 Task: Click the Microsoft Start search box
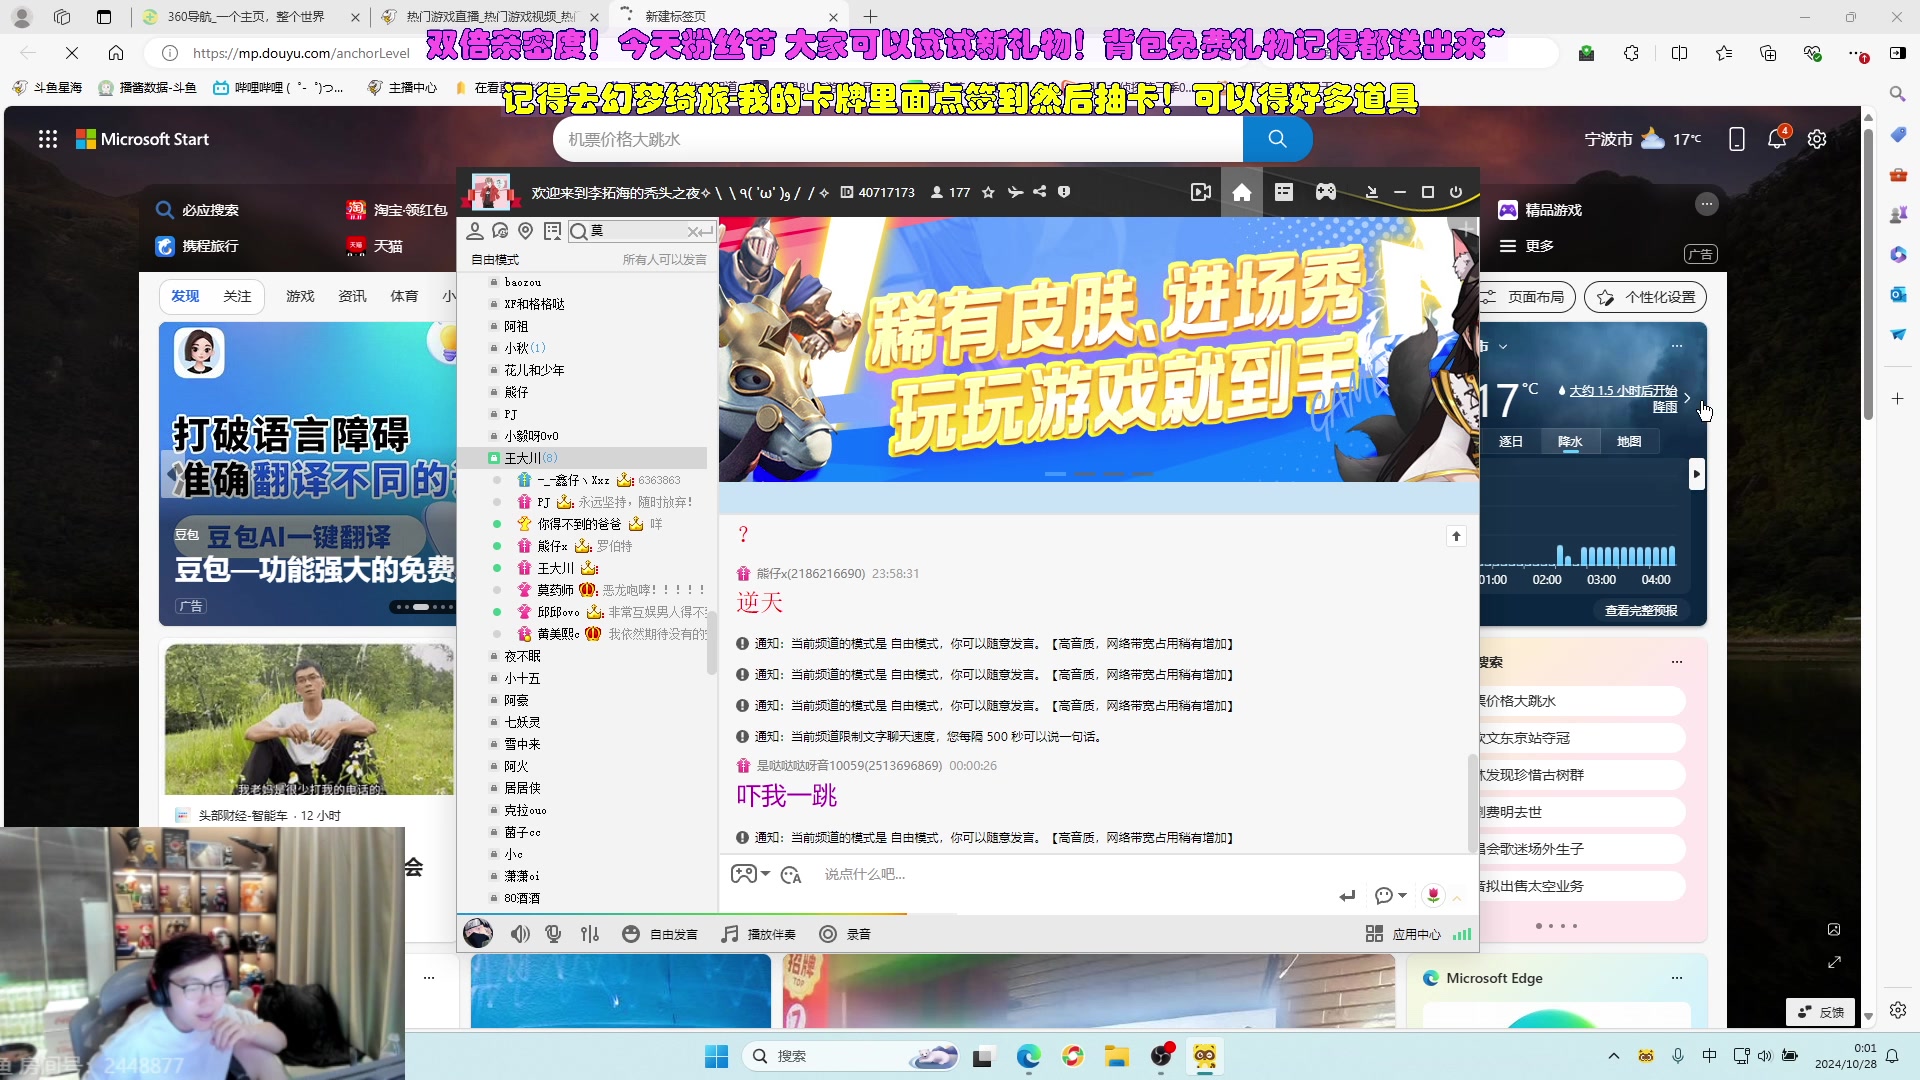pos(898,139)
